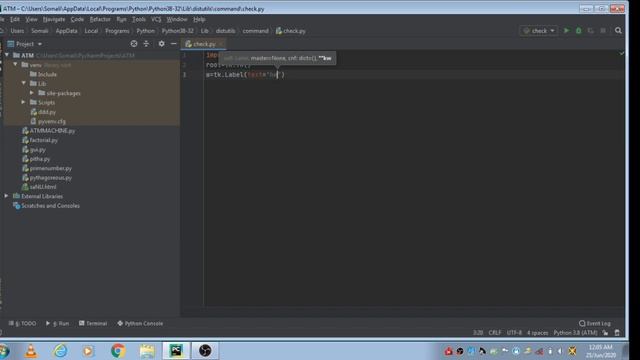
Task: Click run with coverage icon
Action: 591,31
